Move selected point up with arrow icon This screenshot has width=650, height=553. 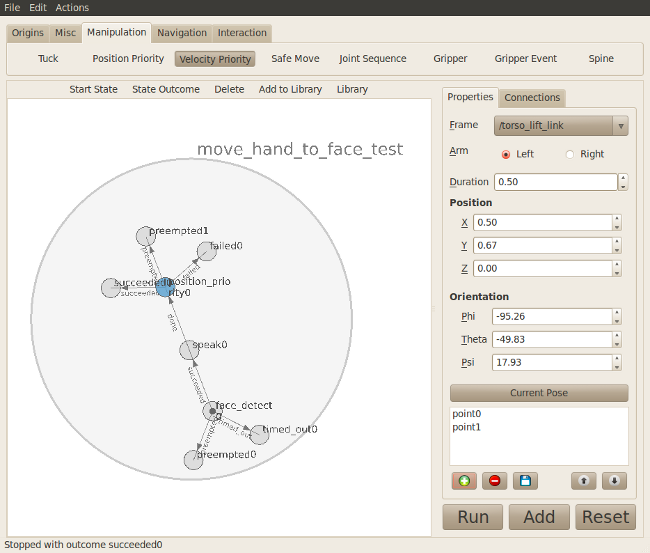pyautogui.click(x=584, y=481)
